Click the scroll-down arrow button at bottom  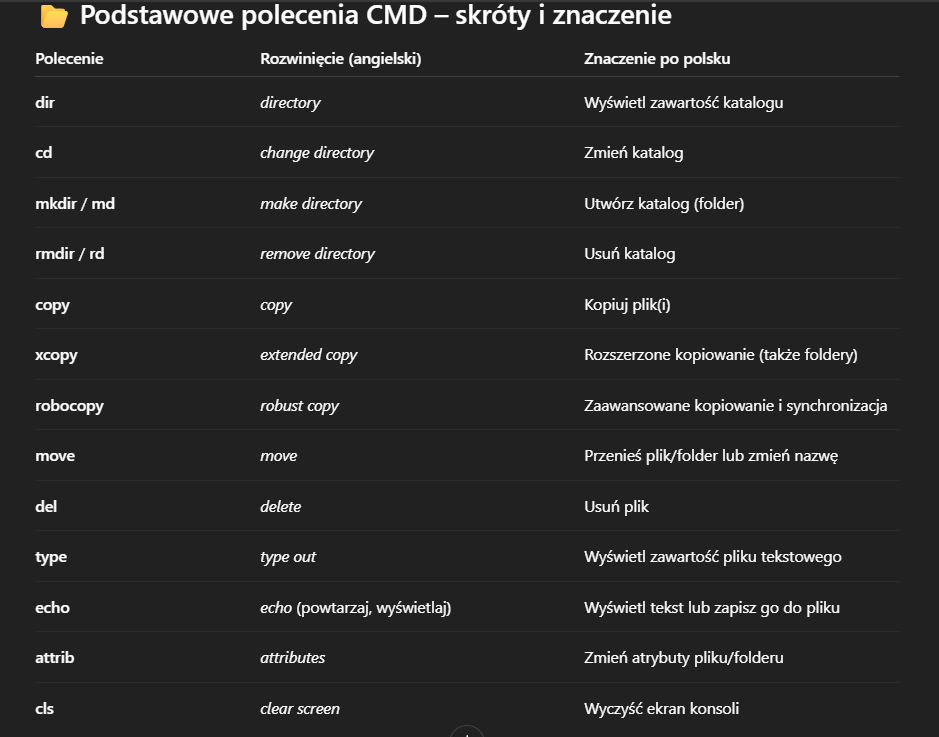tap(468, 731)
